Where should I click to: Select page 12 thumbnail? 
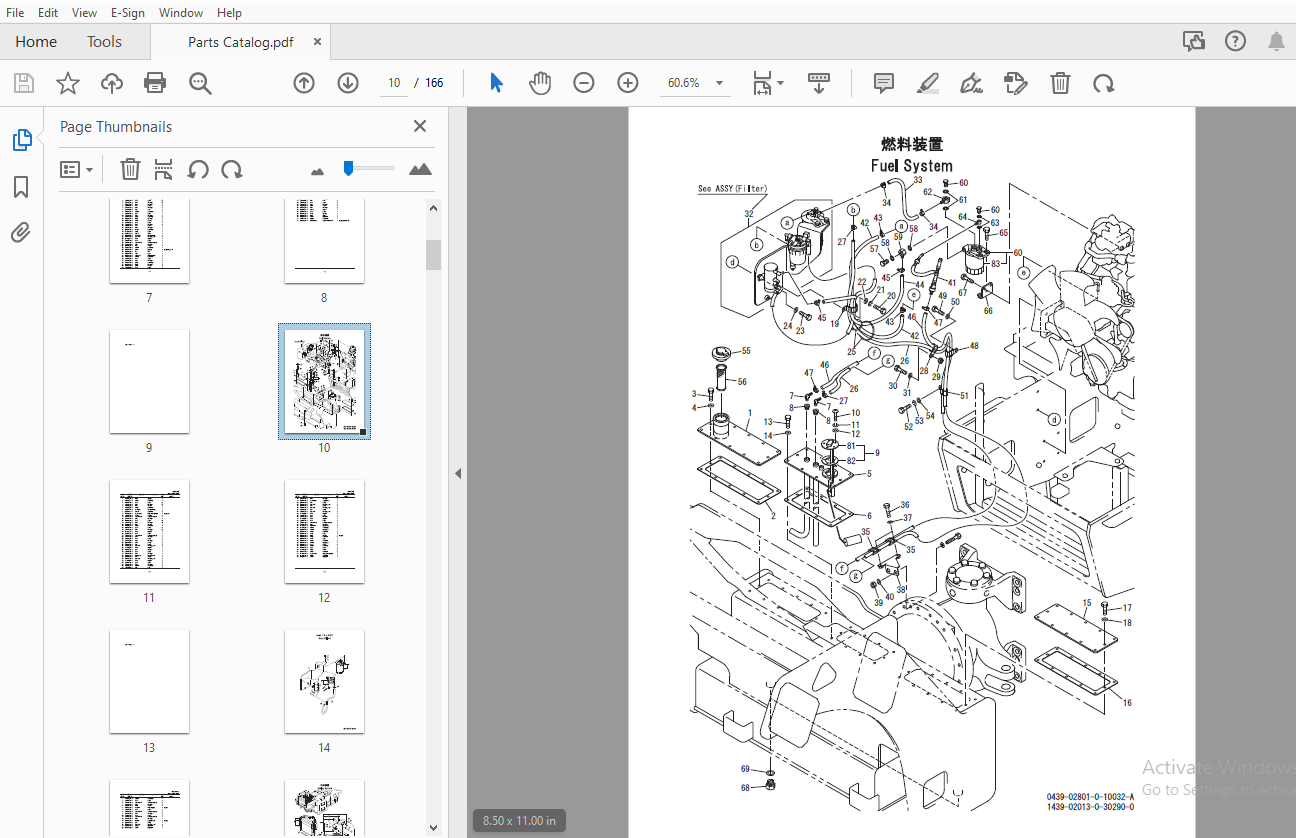pos(324,531)
